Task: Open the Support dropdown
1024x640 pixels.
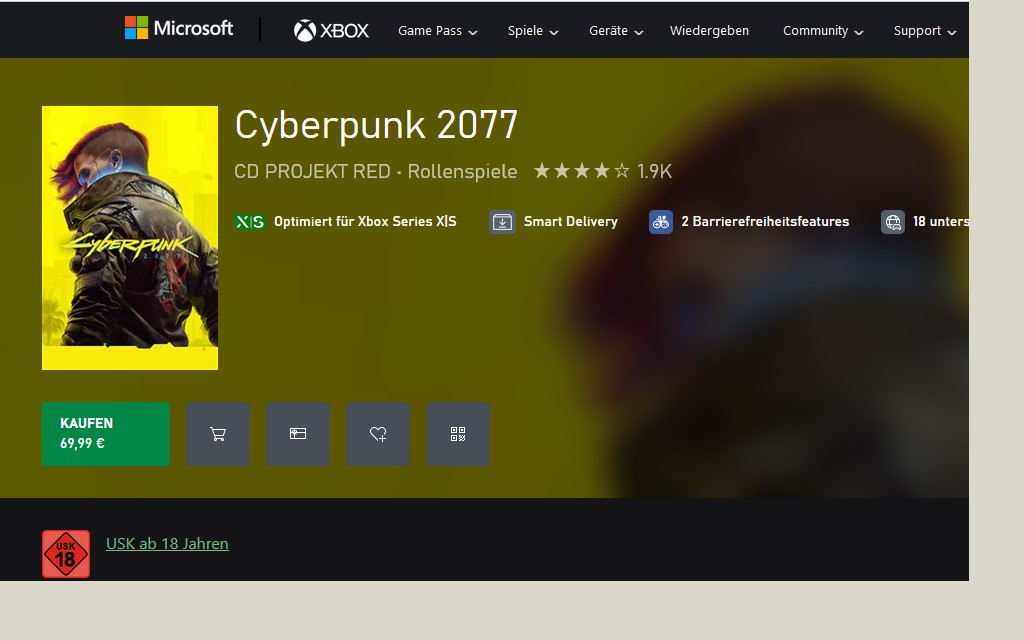Action: point(925,31)
